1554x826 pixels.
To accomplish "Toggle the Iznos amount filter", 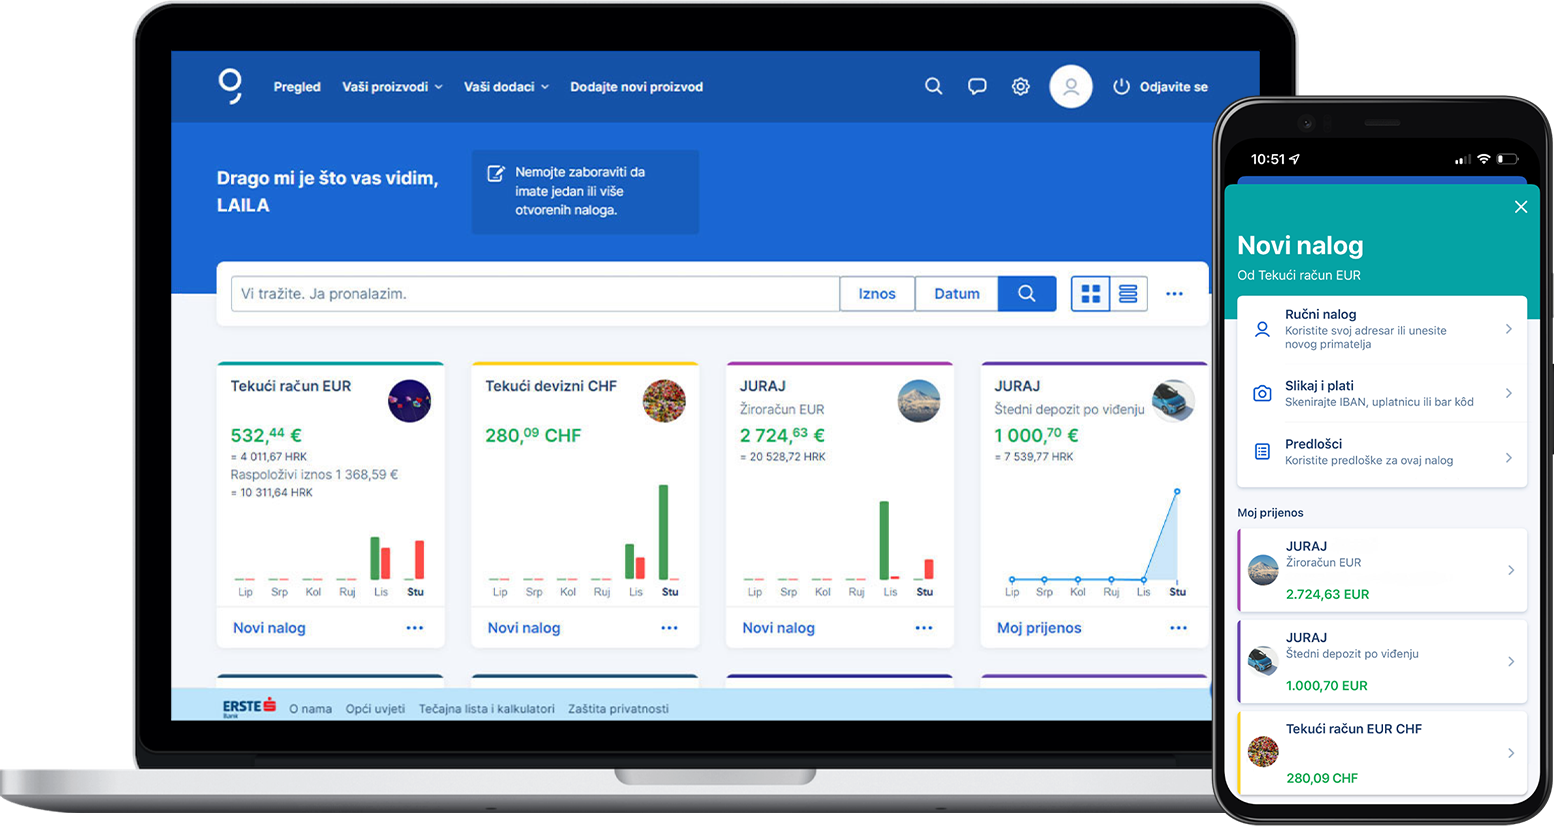I will [876, 294].
